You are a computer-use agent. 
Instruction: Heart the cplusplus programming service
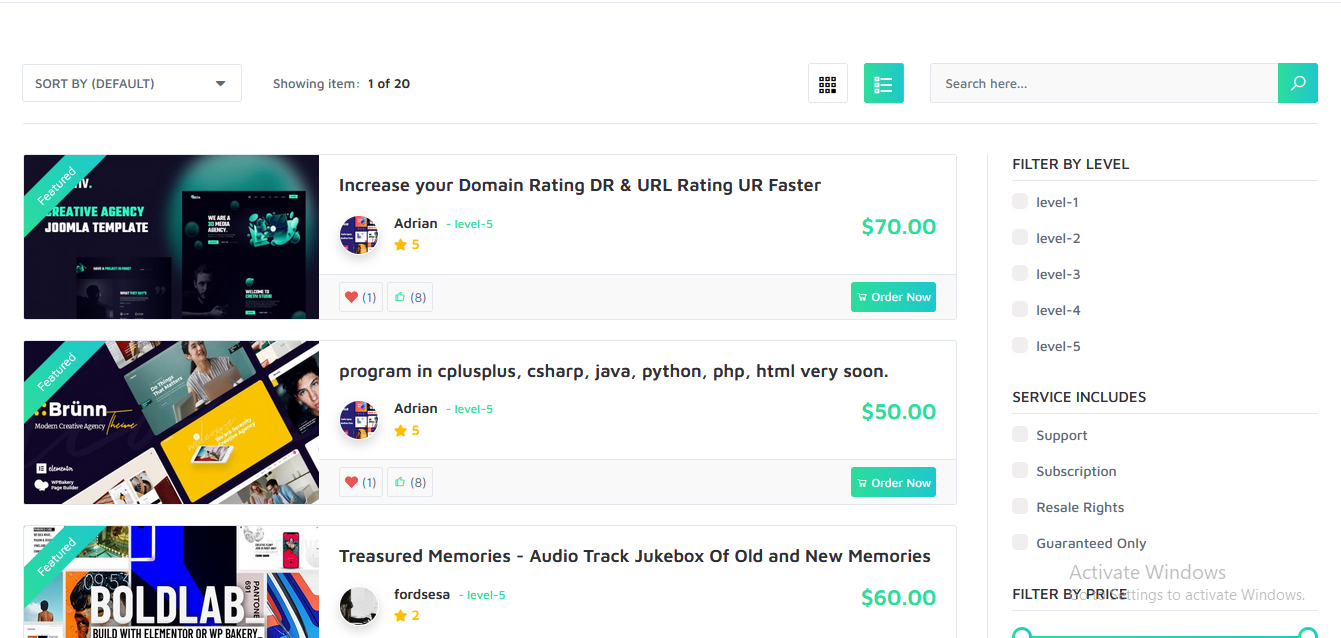(361, 482)
